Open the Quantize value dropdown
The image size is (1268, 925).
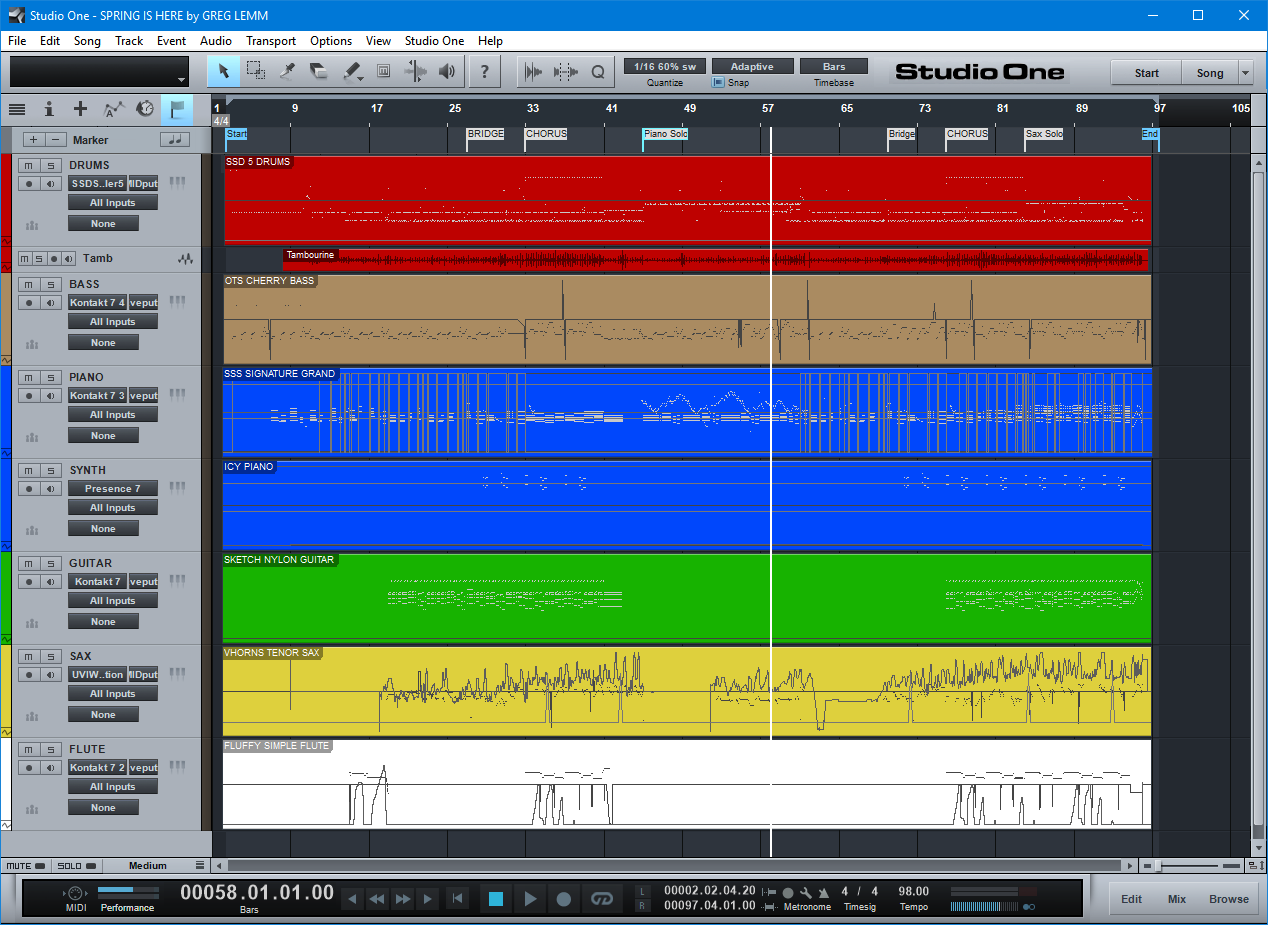(664, 66)
